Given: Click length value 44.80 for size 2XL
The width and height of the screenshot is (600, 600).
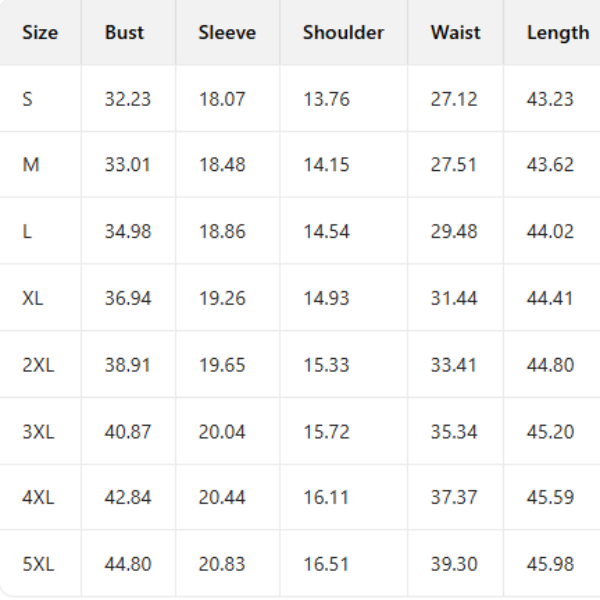Looking at the screenshot, I should tap(550, 365).
